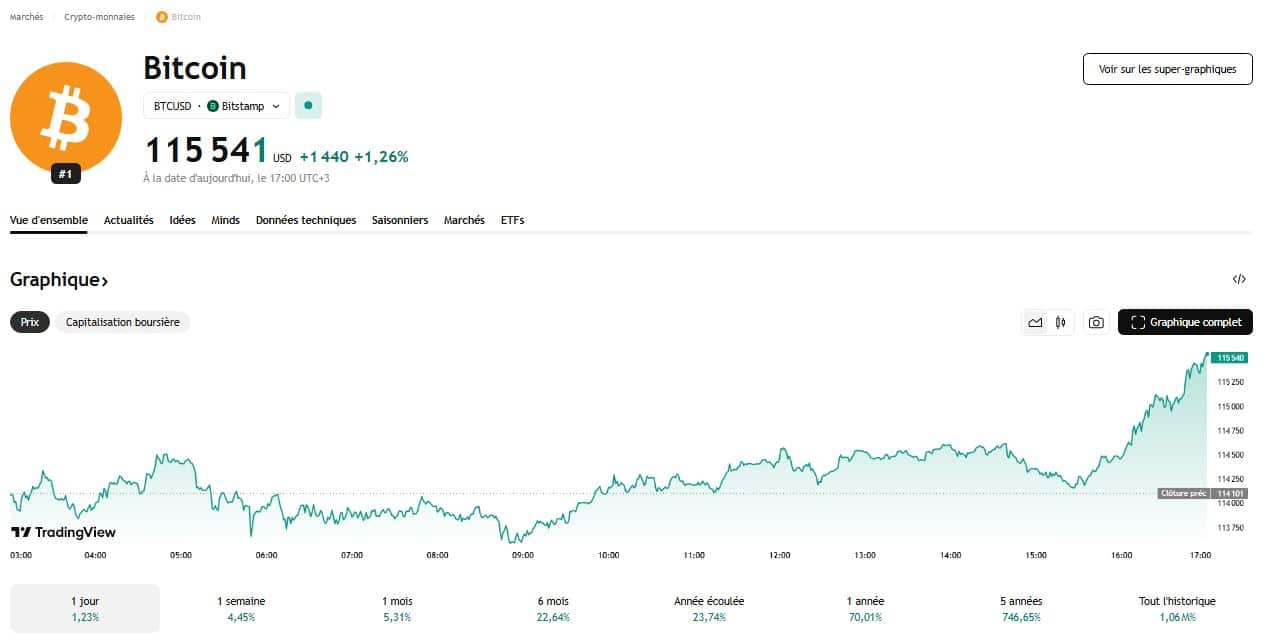Click the #1 rank badge
This screenshot has height=643, width=1268.
click(x=66, y=174)
